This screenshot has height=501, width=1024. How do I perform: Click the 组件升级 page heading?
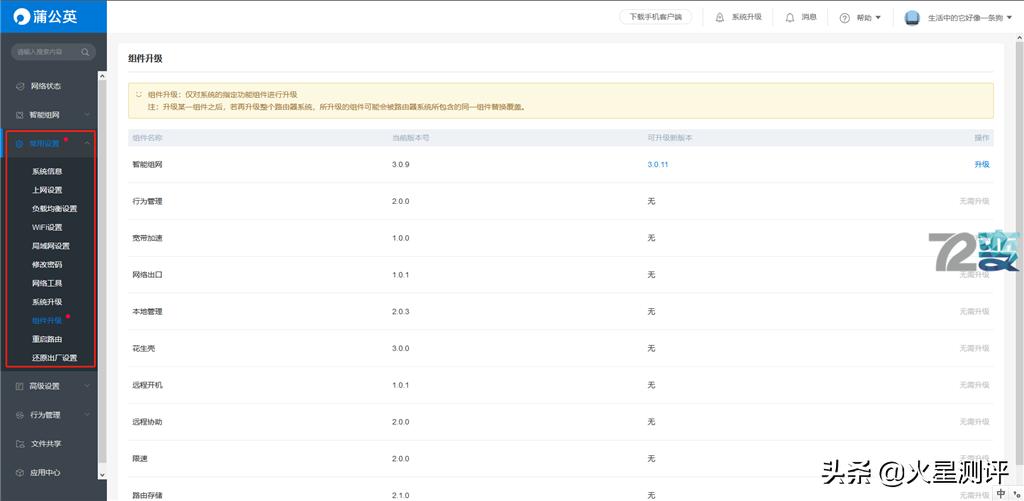click(x=145, y=59)
